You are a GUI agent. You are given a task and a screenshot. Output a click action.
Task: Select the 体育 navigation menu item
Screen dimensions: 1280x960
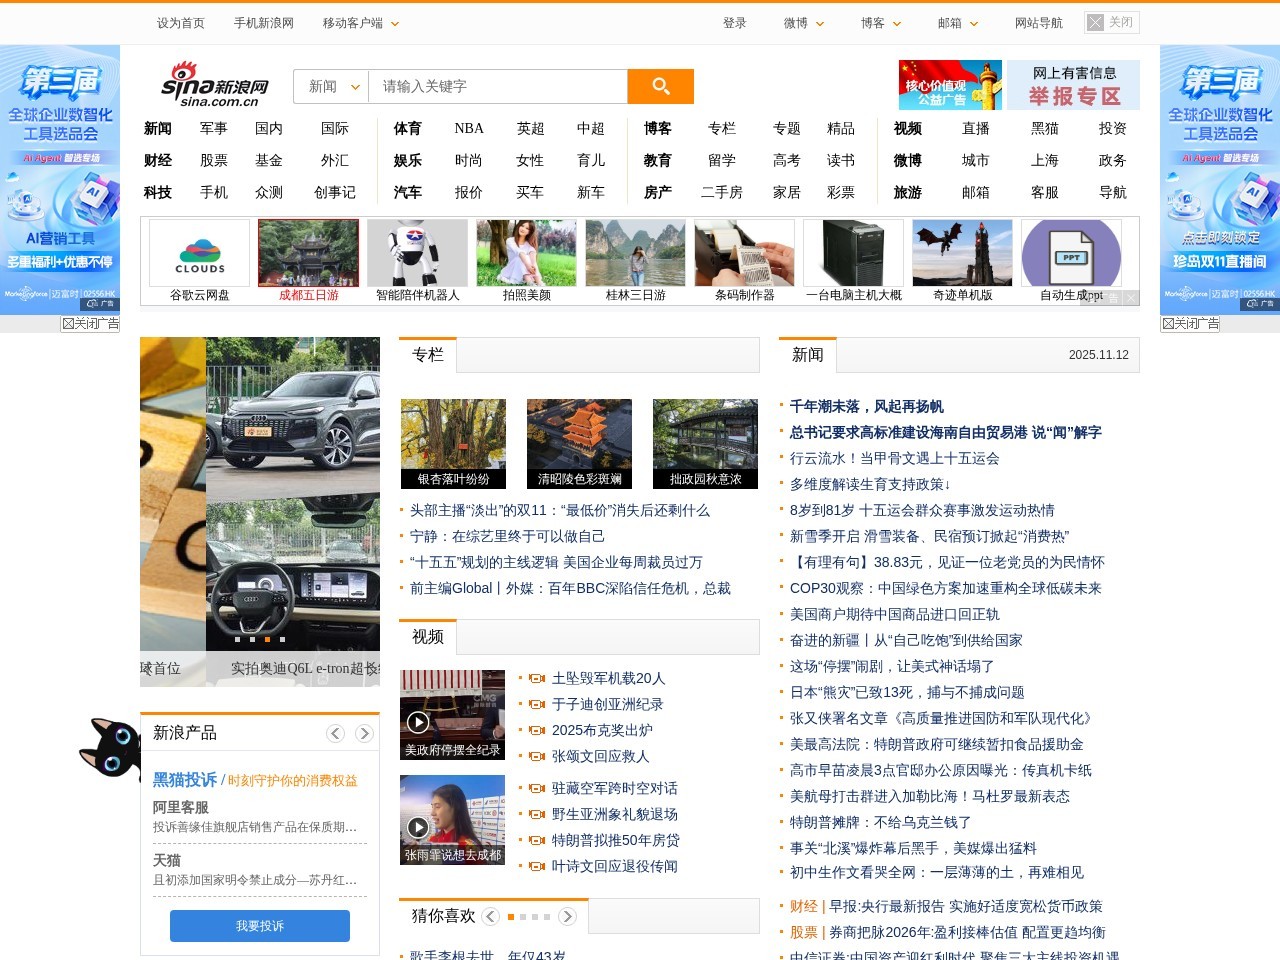point(407,128)
